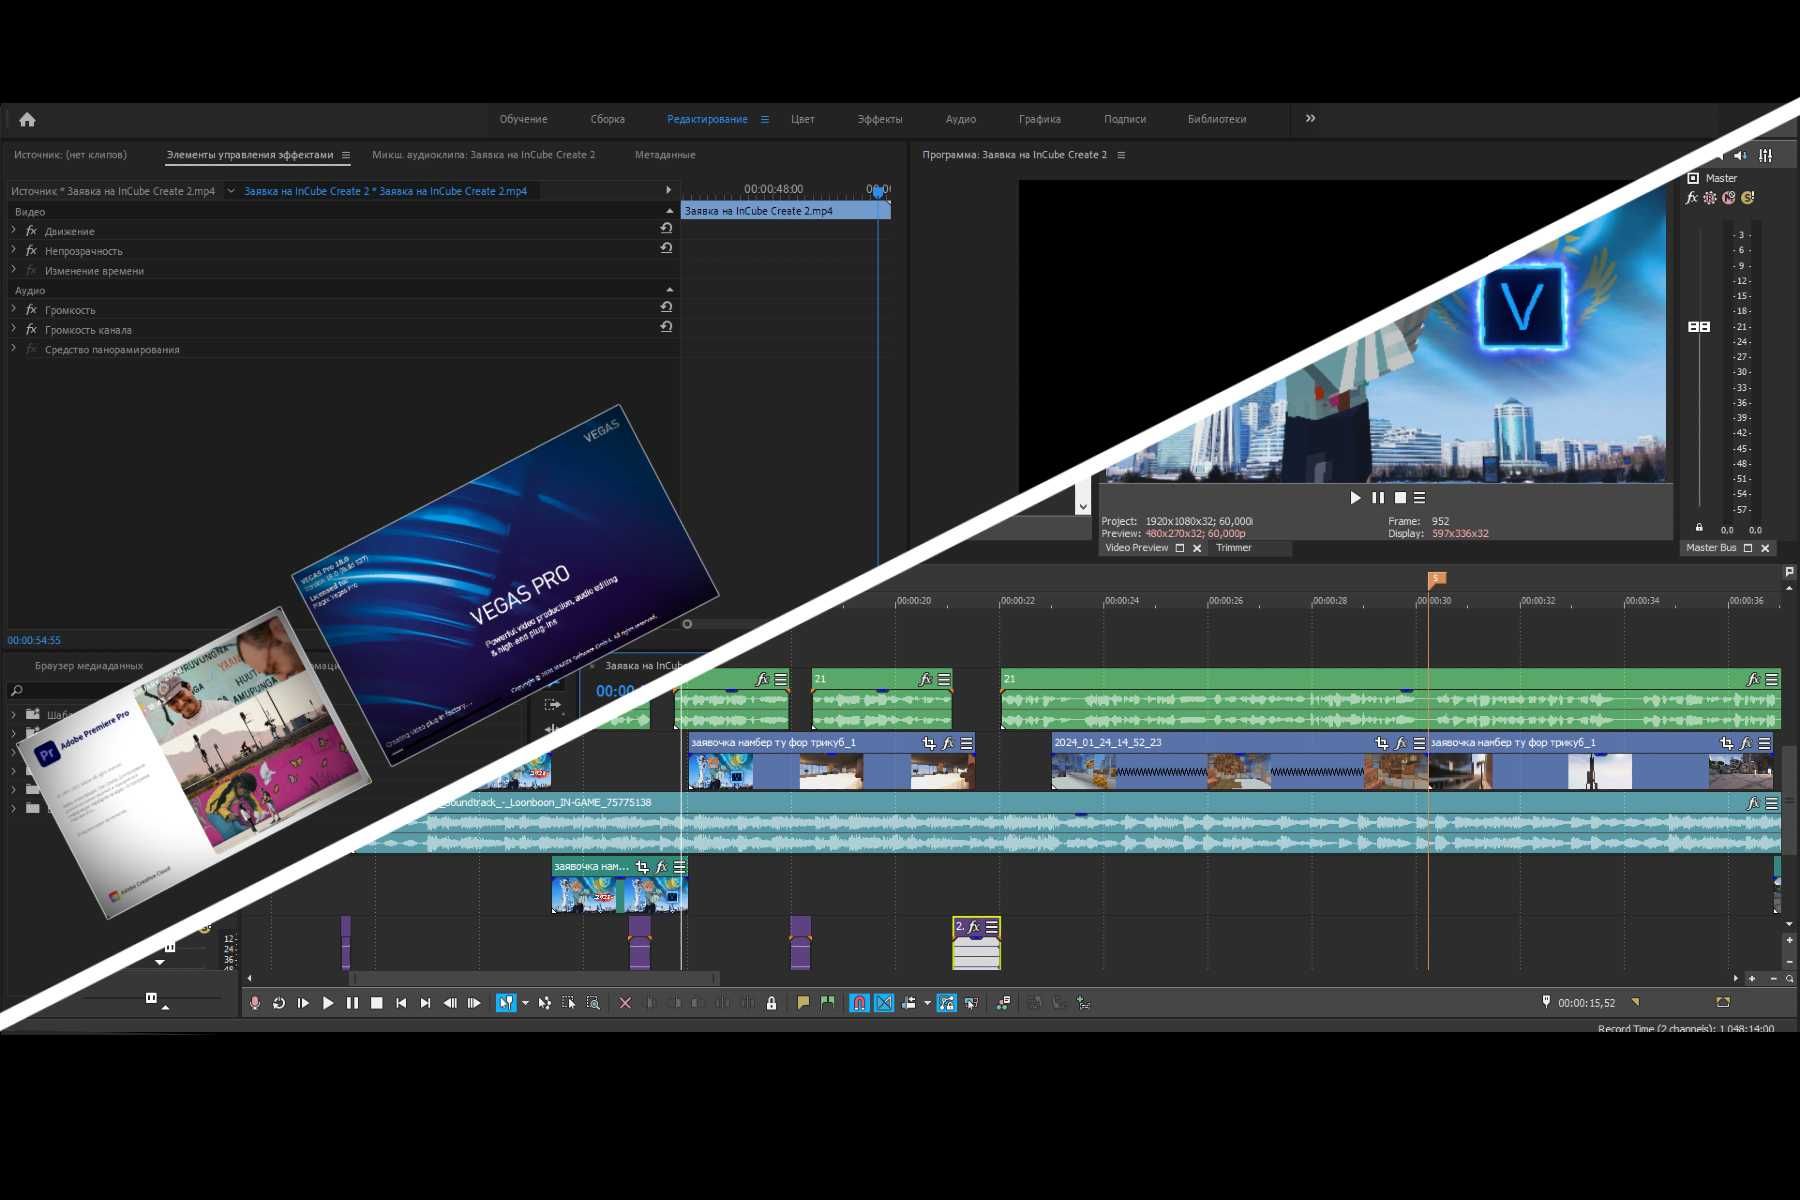Viewport: 1800px width, 1200px height.
Task: Toggle Enable Snapping magnet
Action: point(859,1003)
